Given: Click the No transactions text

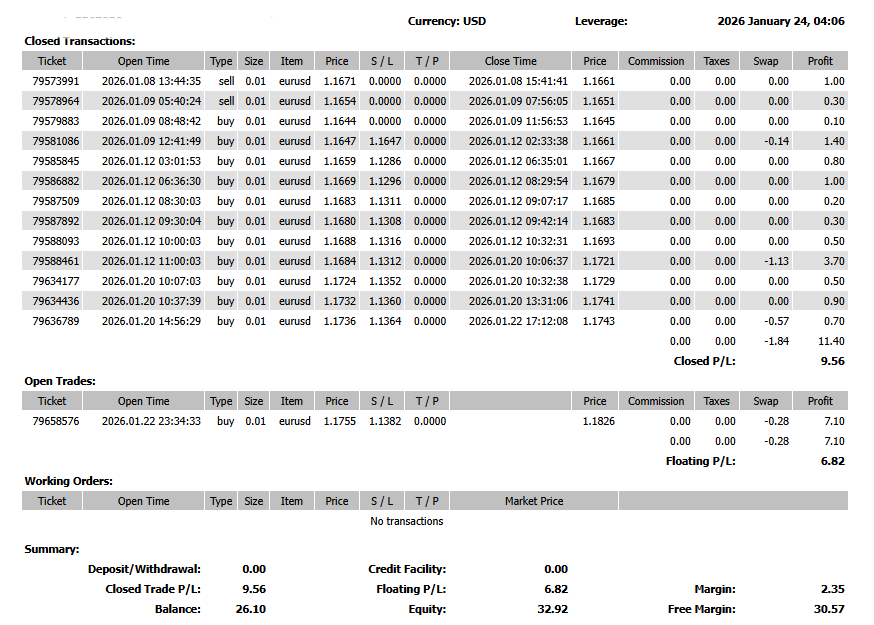Looking at the screenshot, I should 407,521.
